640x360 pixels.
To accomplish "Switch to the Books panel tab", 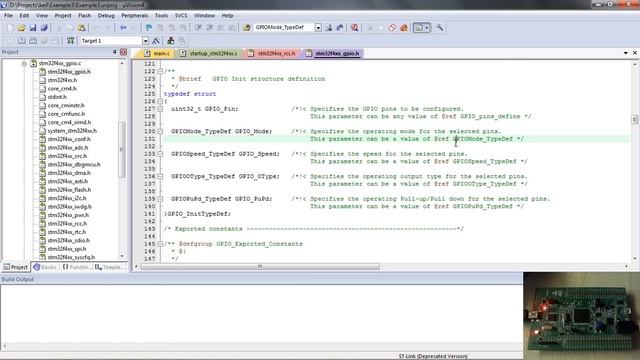I will click(45, 267).
